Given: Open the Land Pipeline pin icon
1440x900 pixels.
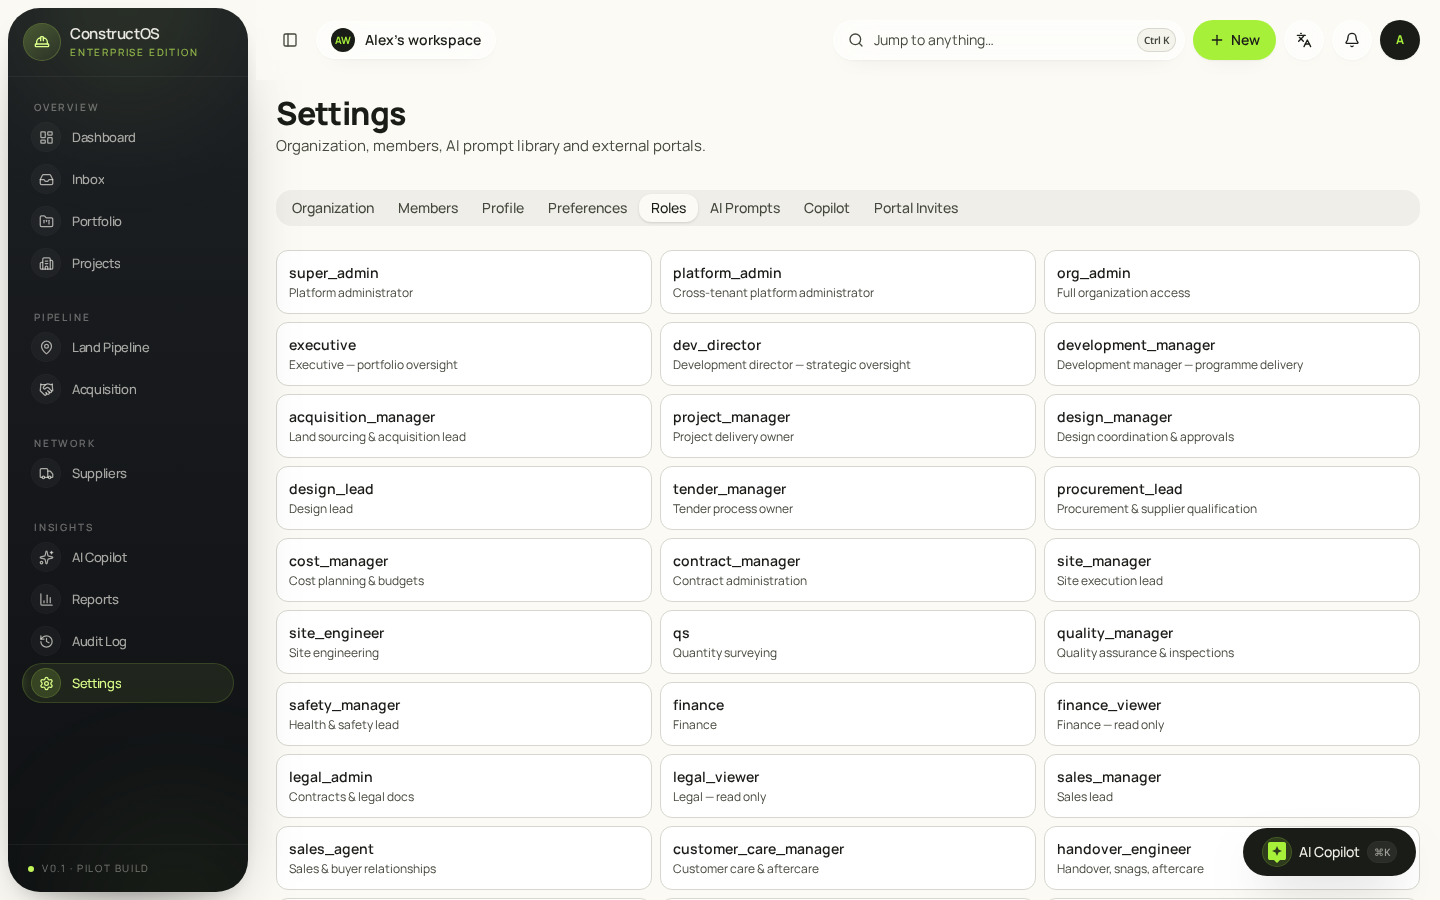Looking at the screenshot, I should 46,347.
